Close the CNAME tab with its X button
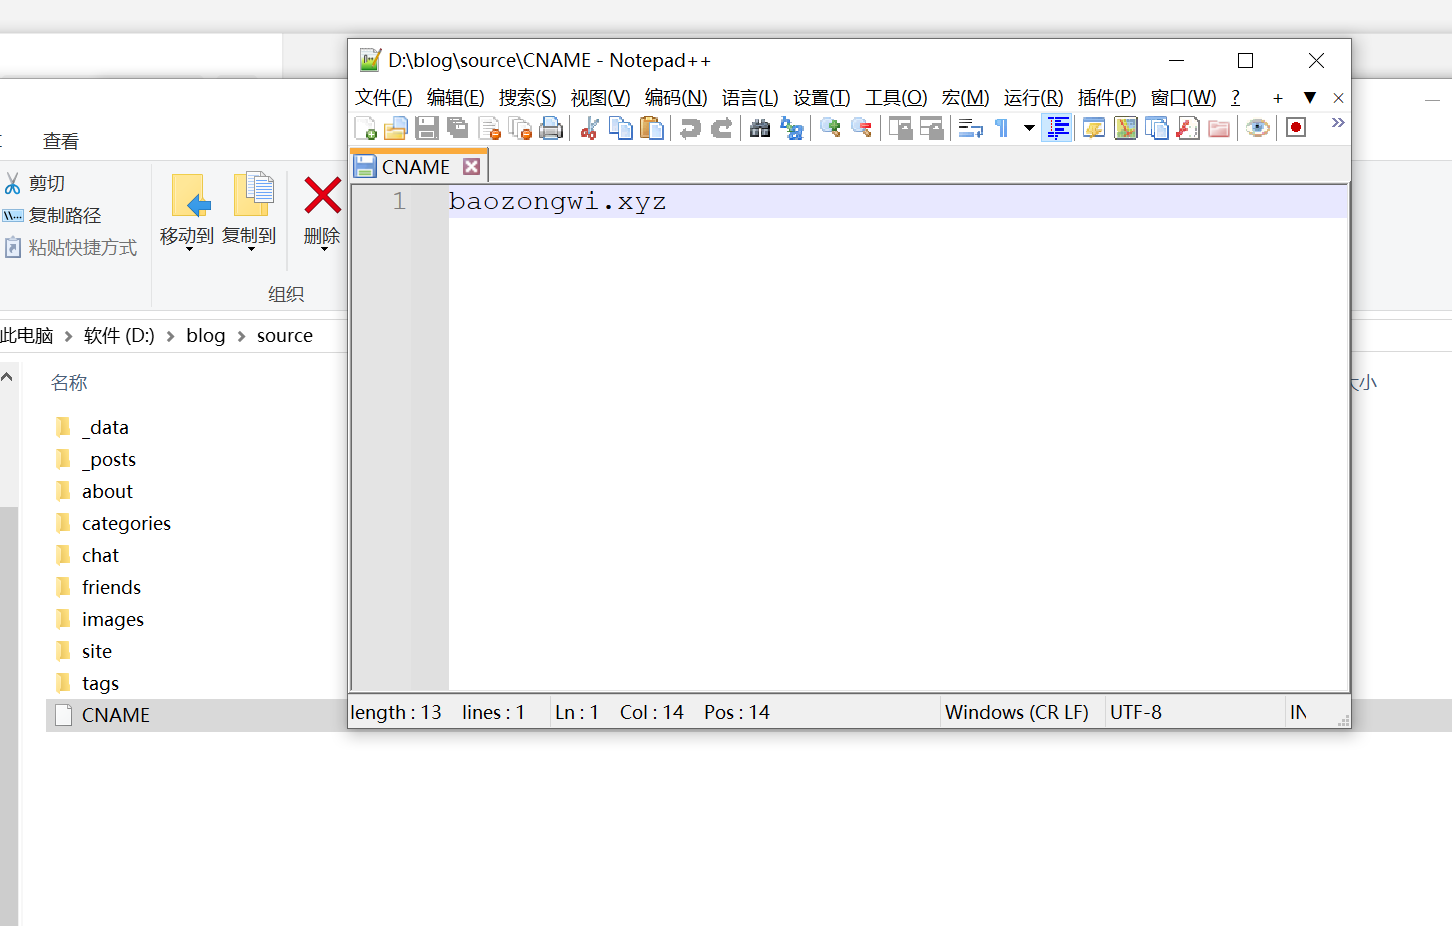 click(x=472, y=167)
